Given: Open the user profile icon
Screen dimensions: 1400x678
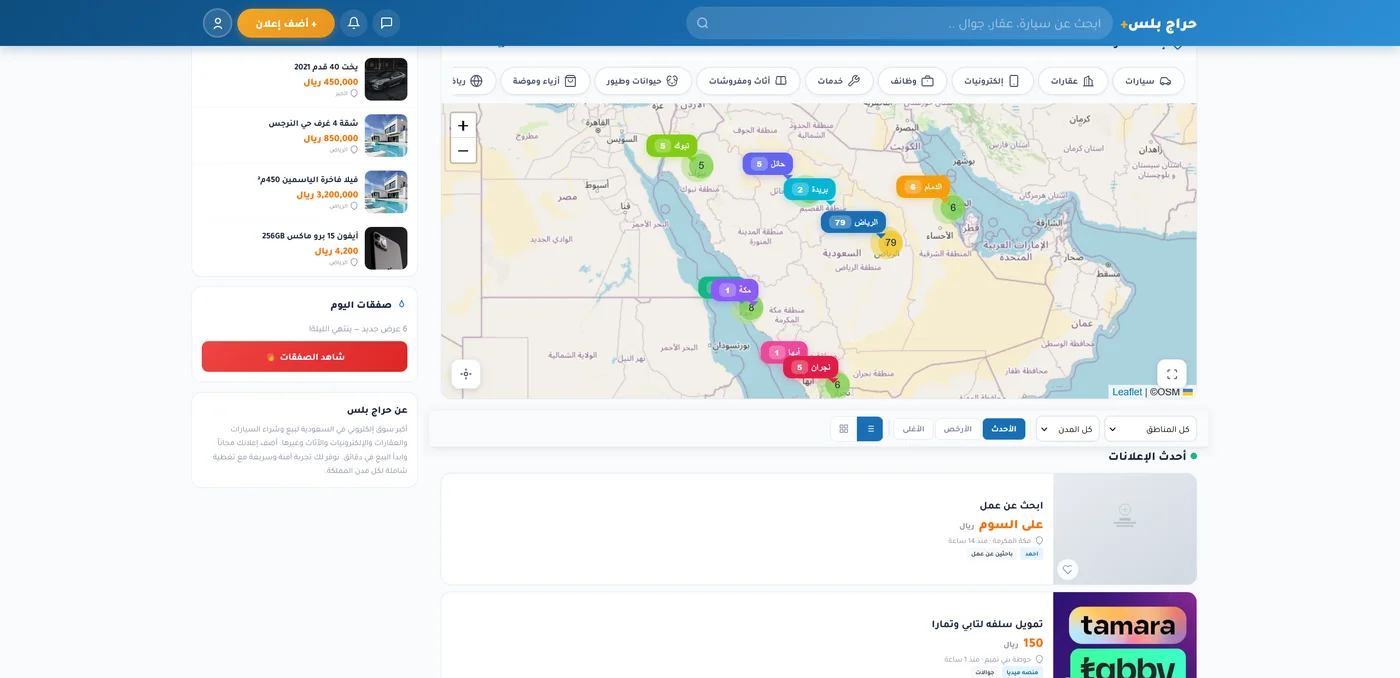Looking at the screenshot, I should (x=217, y=23).
